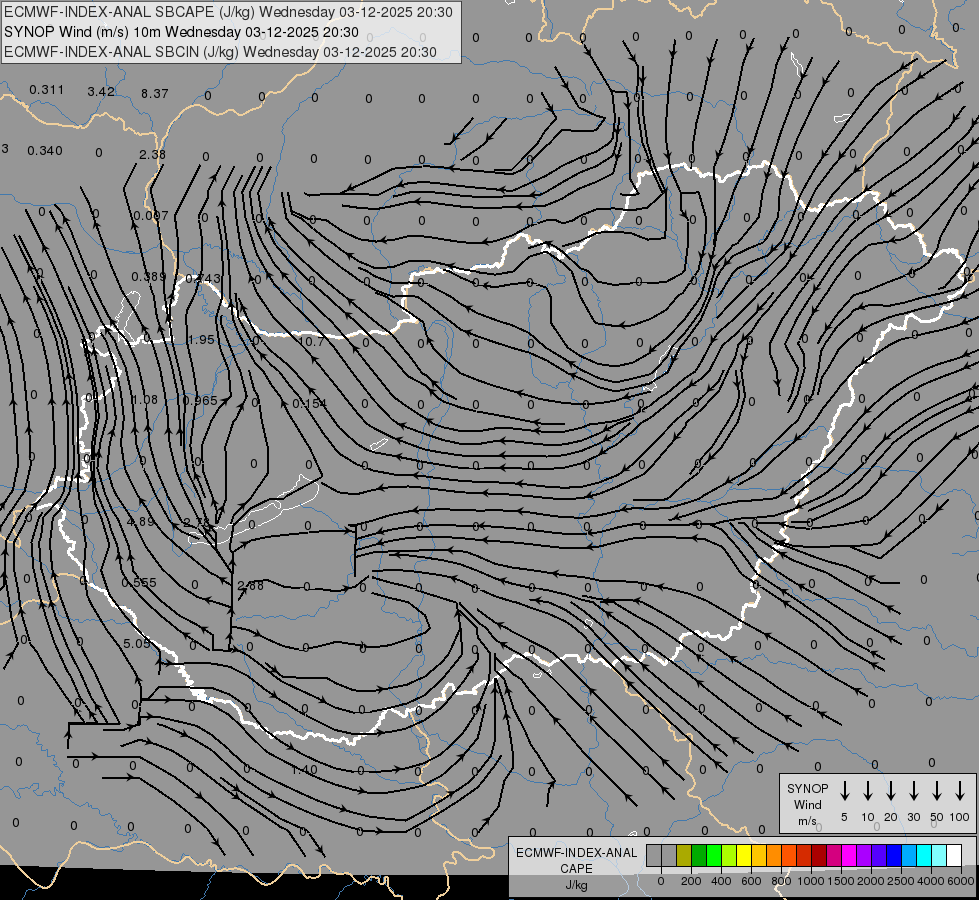The width and height of the screenshot is (979, 900).
Task: Click the wind arrow above the 100 label
Action: tap(960, 790)
